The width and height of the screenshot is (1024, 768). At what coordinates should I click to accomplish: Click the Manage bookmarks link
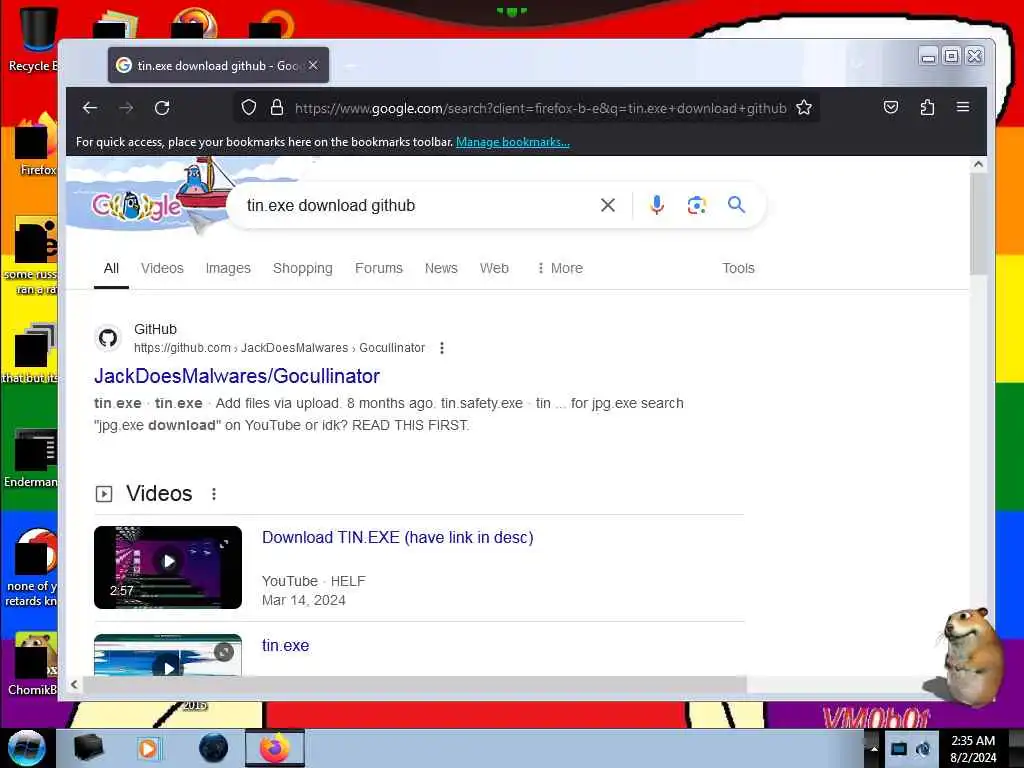513,142
